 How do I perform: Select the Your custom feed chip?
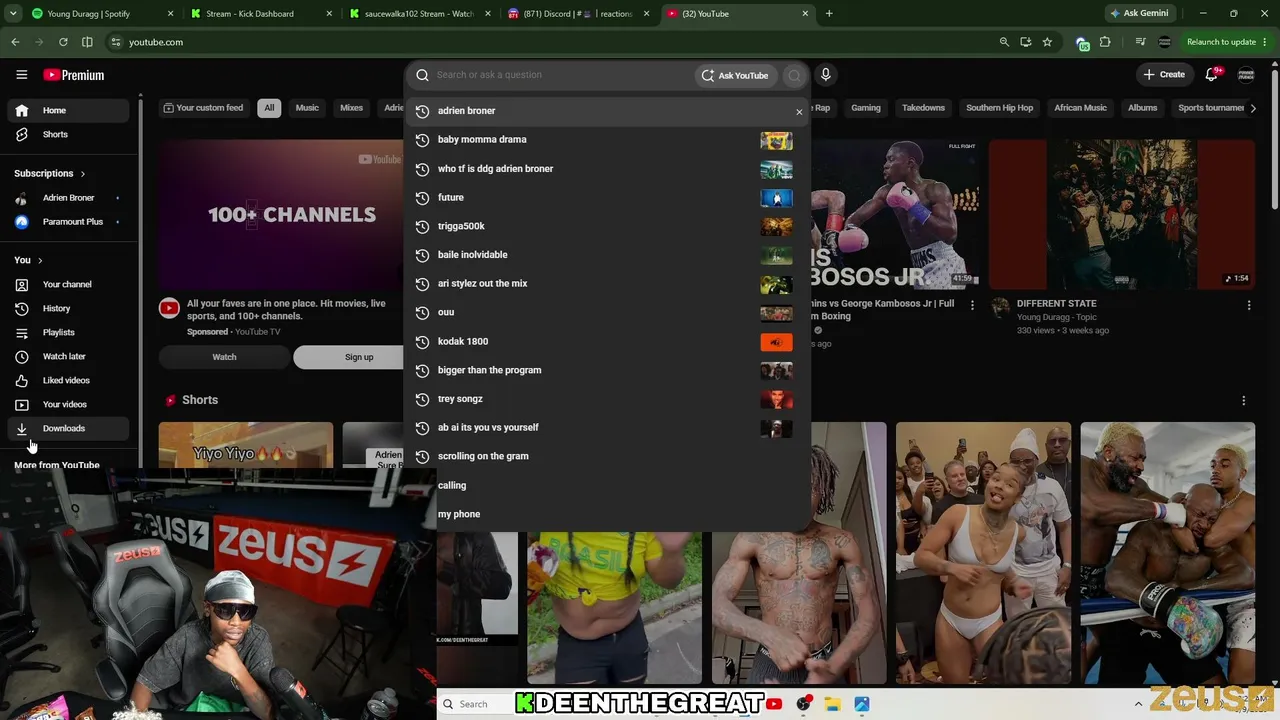(x=203, y=108)
